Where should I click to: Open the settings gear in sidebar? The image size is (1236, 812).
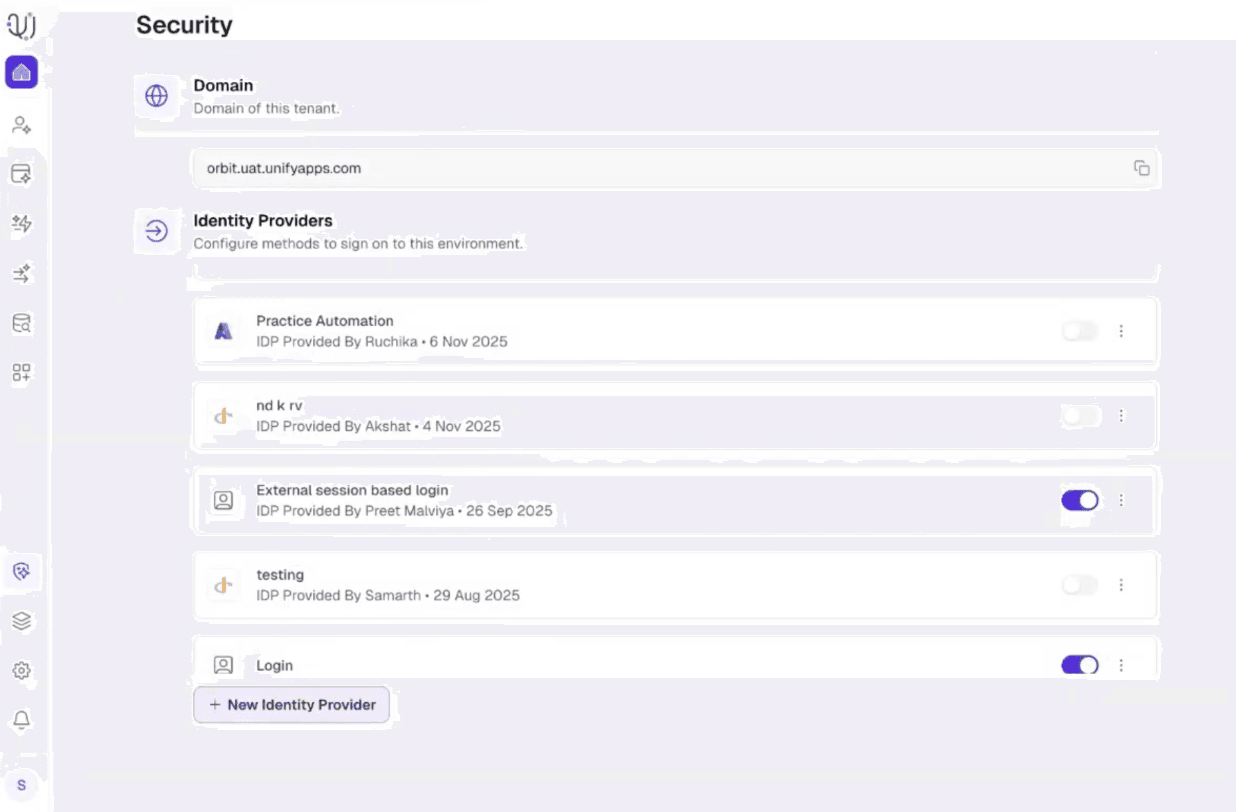tap(21, 671)
